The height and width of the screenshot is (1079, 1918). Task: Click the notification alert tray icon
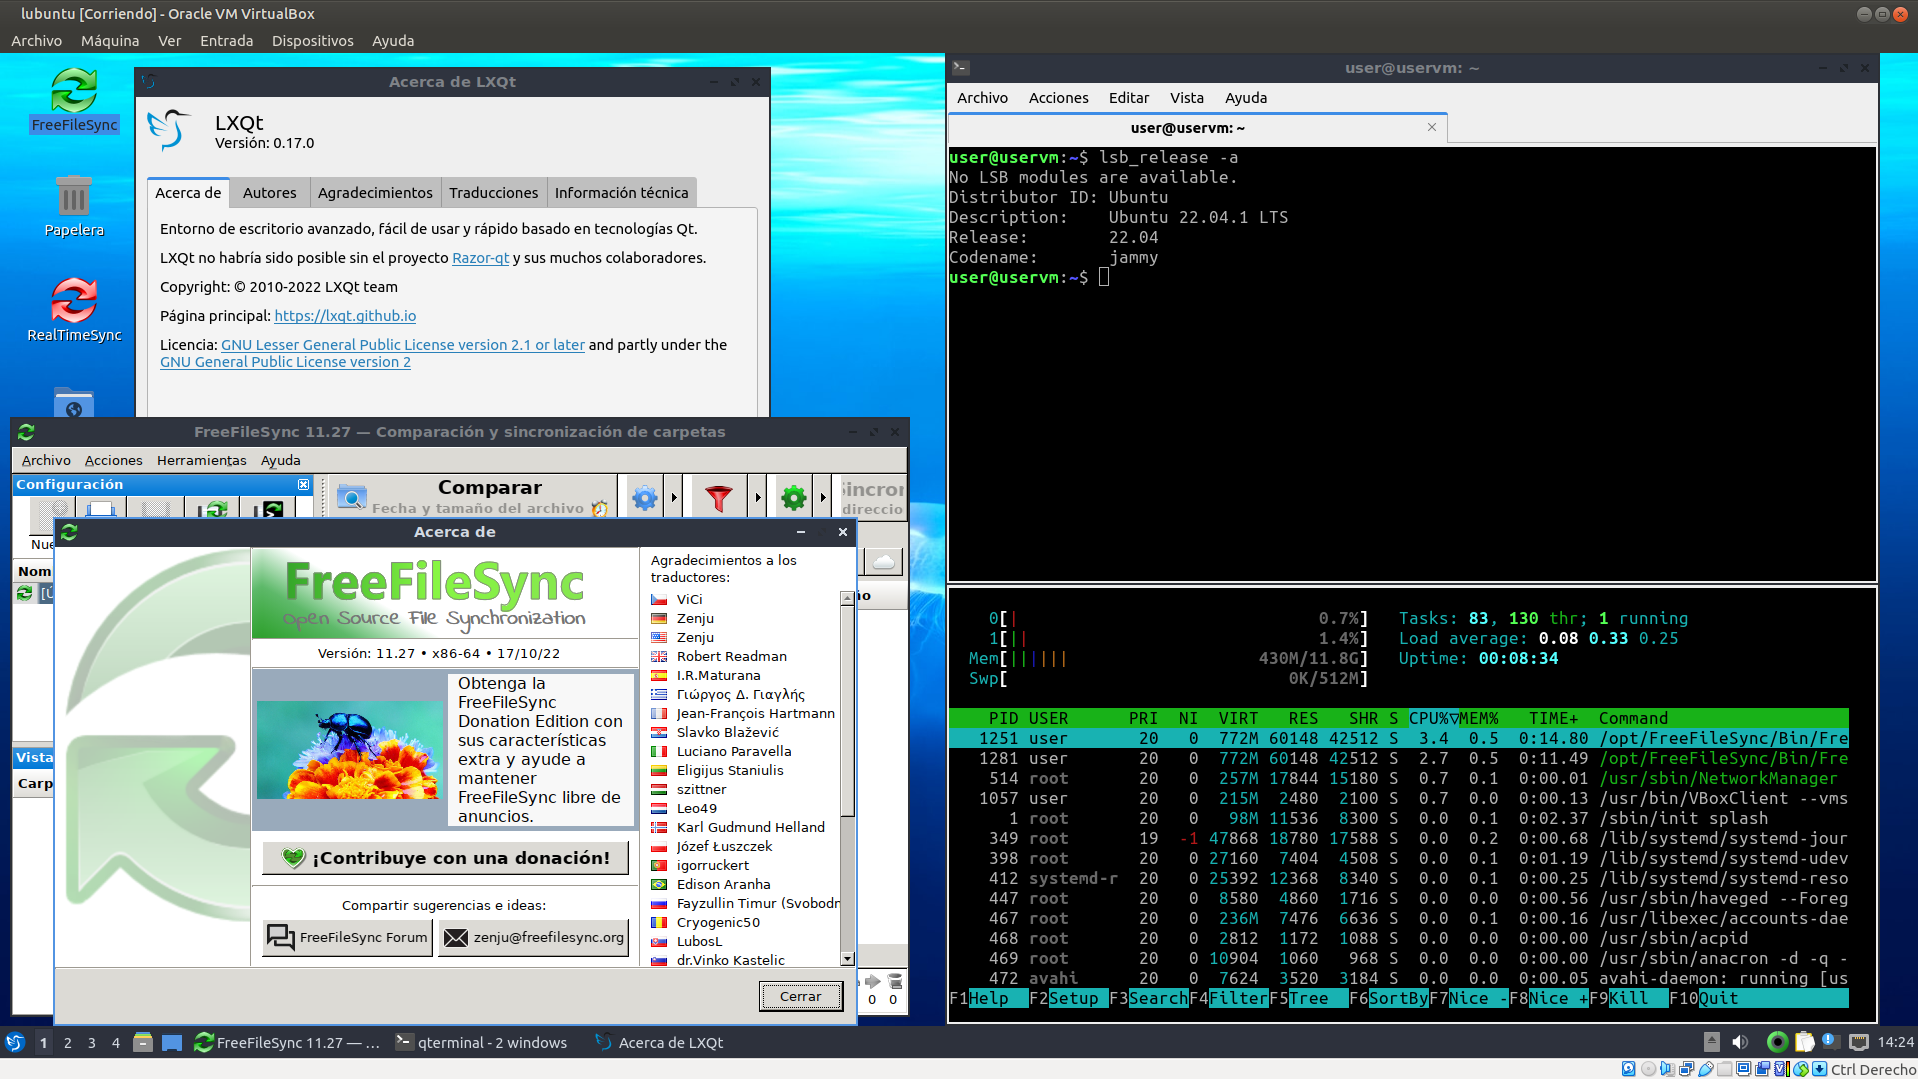click(x=1830, y=1041)
